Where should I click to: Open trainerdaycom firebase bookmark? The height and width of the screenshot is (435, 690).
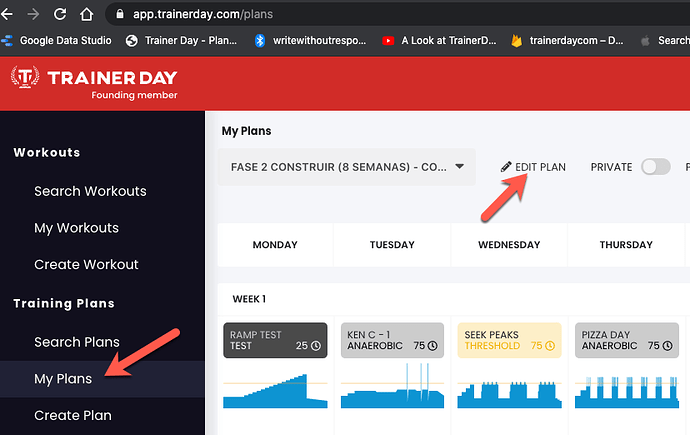567,40
